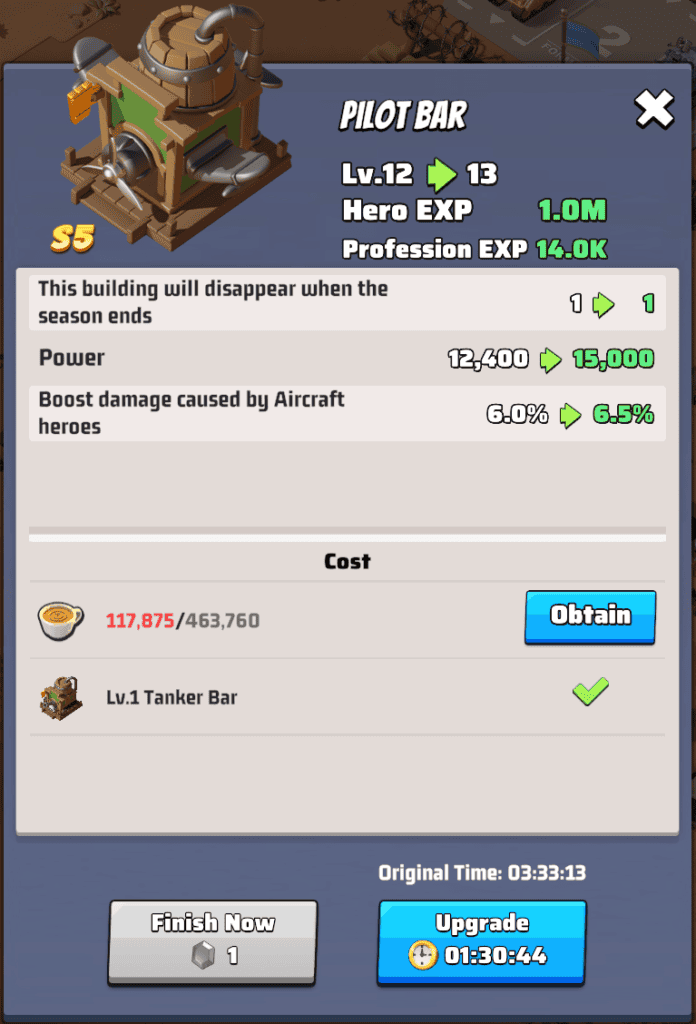
Task: Click the Profession EXP 14.0K value
Action: pos(572,249)
